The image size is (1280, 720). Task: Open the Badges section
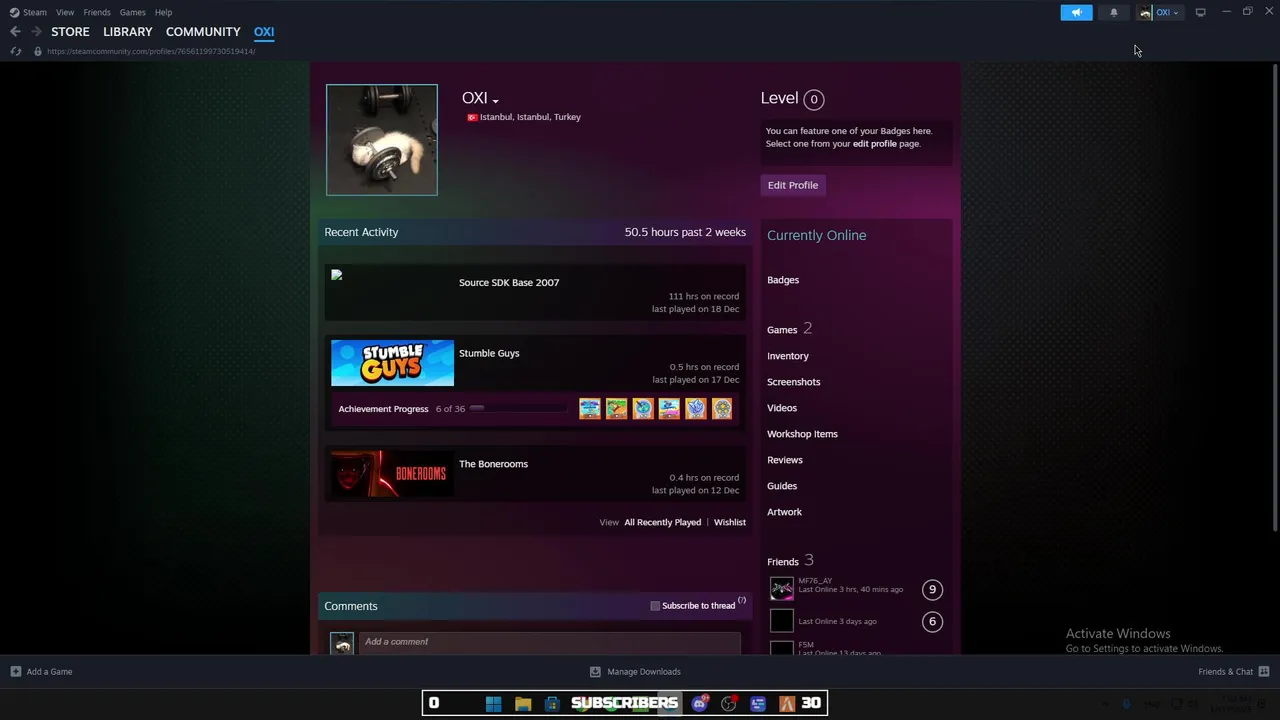point(783,280)
